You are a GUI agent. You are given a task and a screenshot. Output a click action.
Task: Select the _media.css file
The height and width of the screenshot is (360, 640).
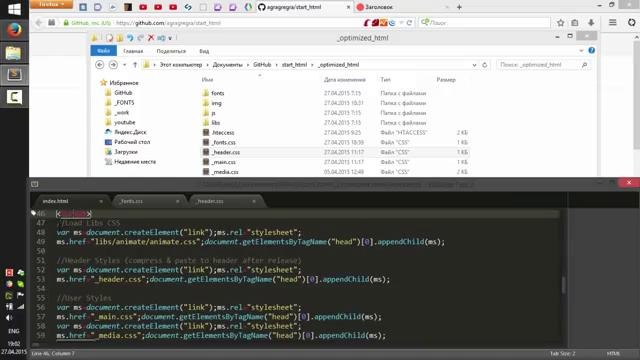pyautogui.click(x=335, y=171)
